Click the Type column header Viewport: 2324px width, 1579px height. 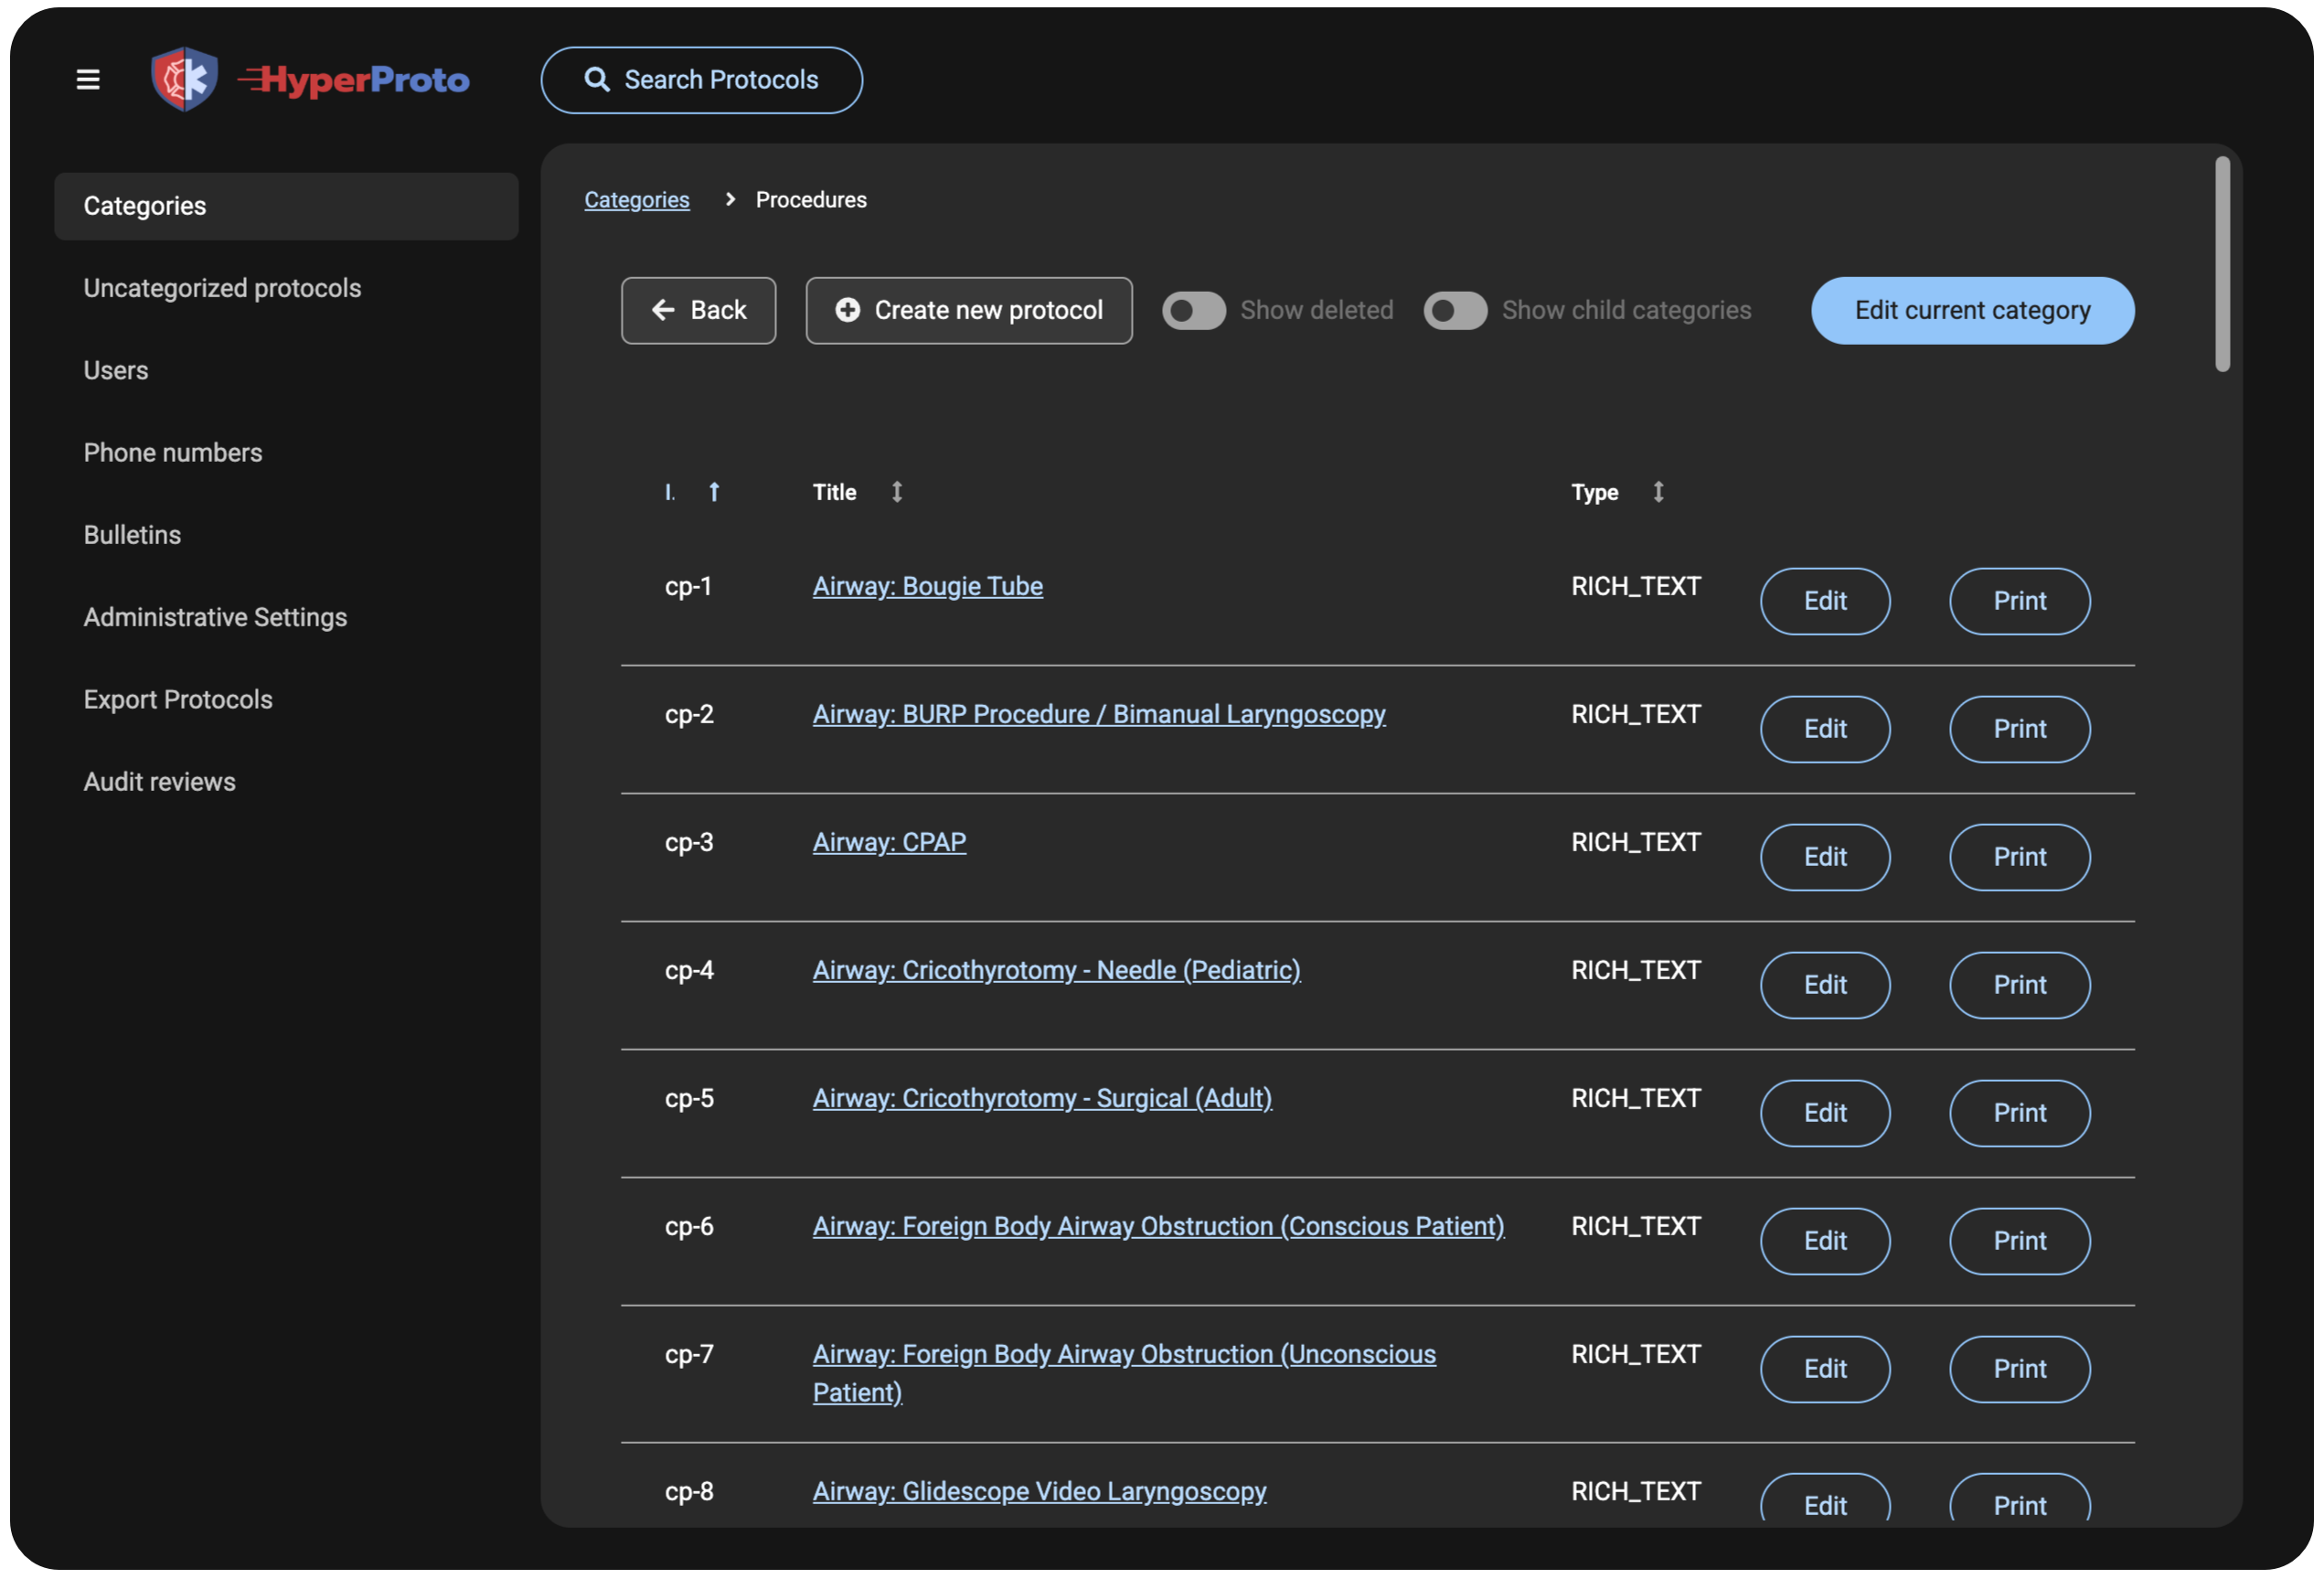pos(1594,492)
